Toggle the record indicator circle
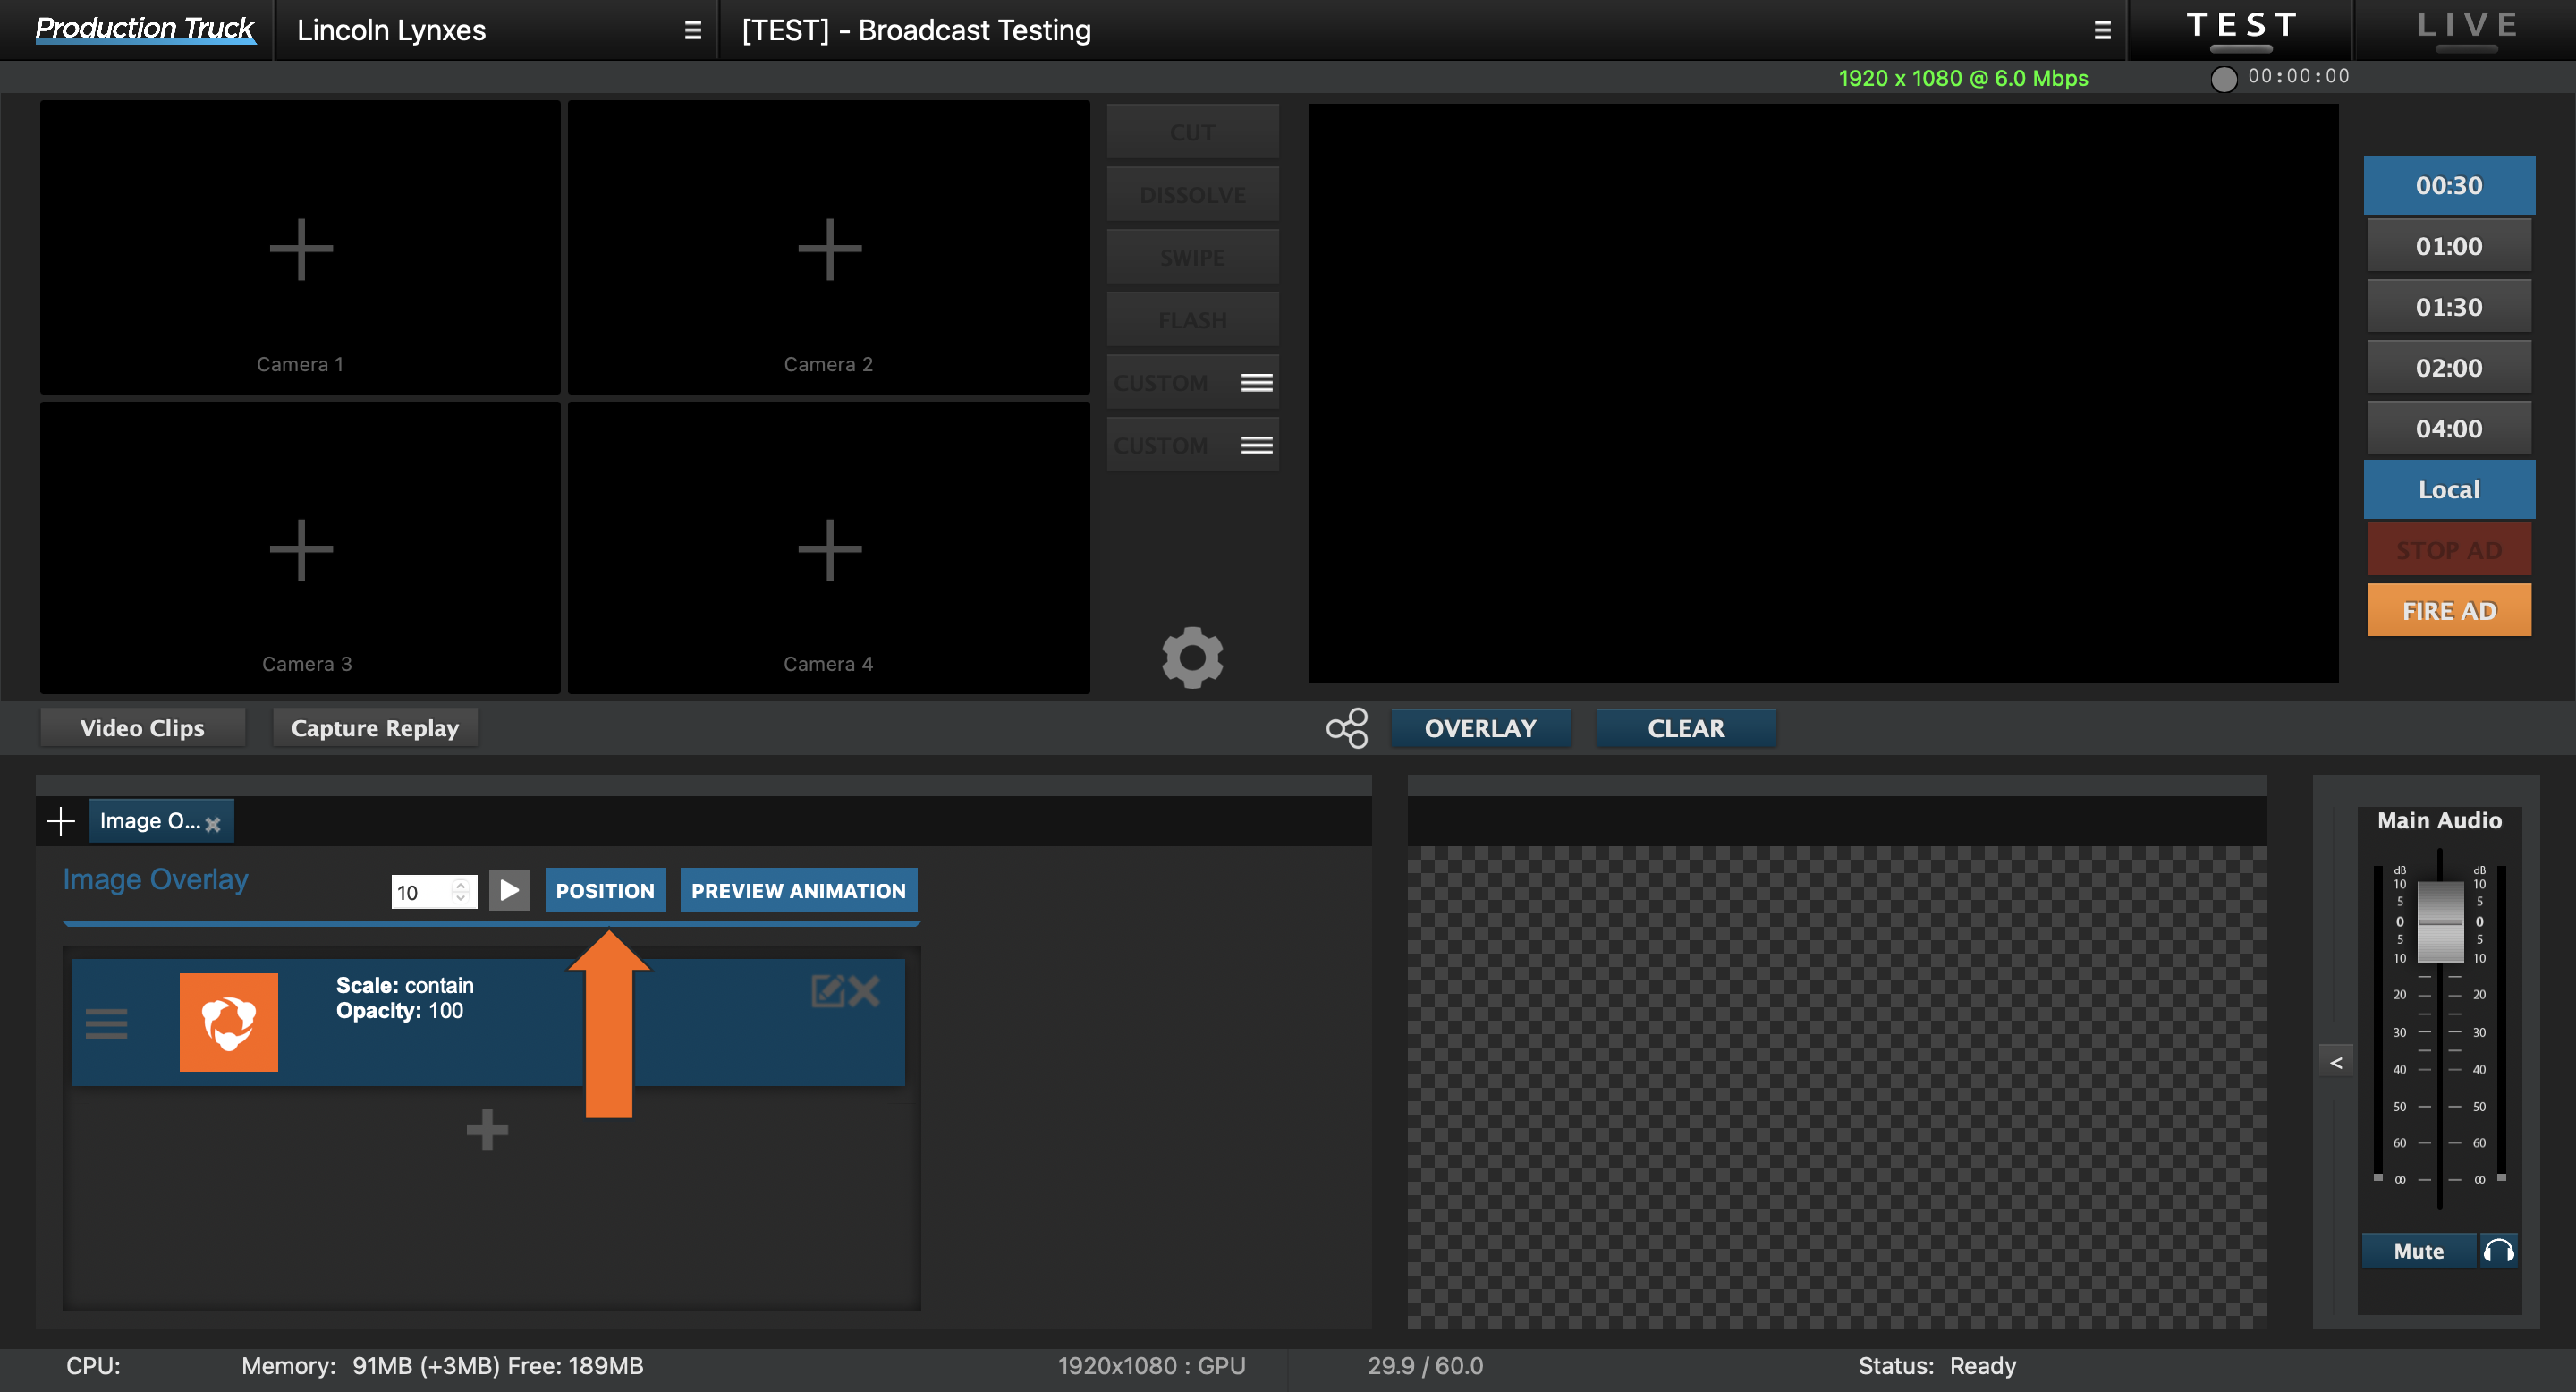 coord(2223,79)
